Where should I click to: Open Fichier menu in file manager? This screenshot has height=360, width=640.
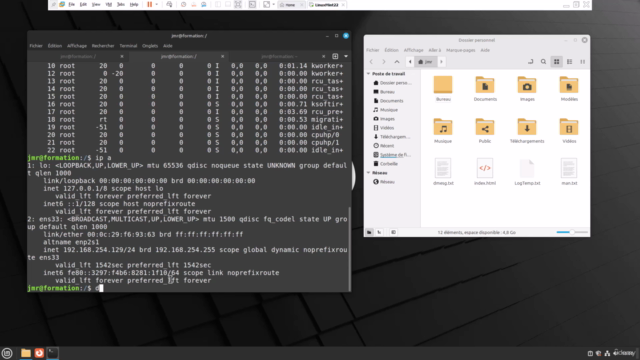[x=372, y=50]
